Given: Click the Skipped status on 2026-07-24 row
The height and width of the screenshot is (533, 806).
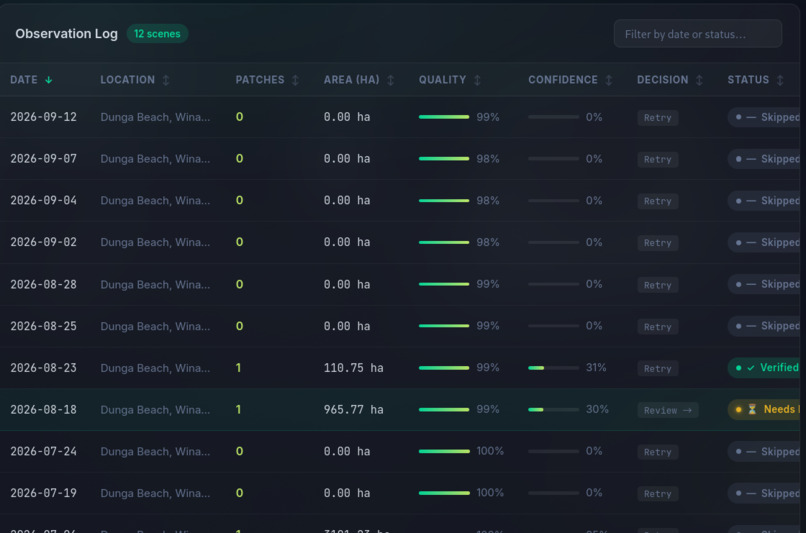Looking at the screenshot, I should coord(764,451).
